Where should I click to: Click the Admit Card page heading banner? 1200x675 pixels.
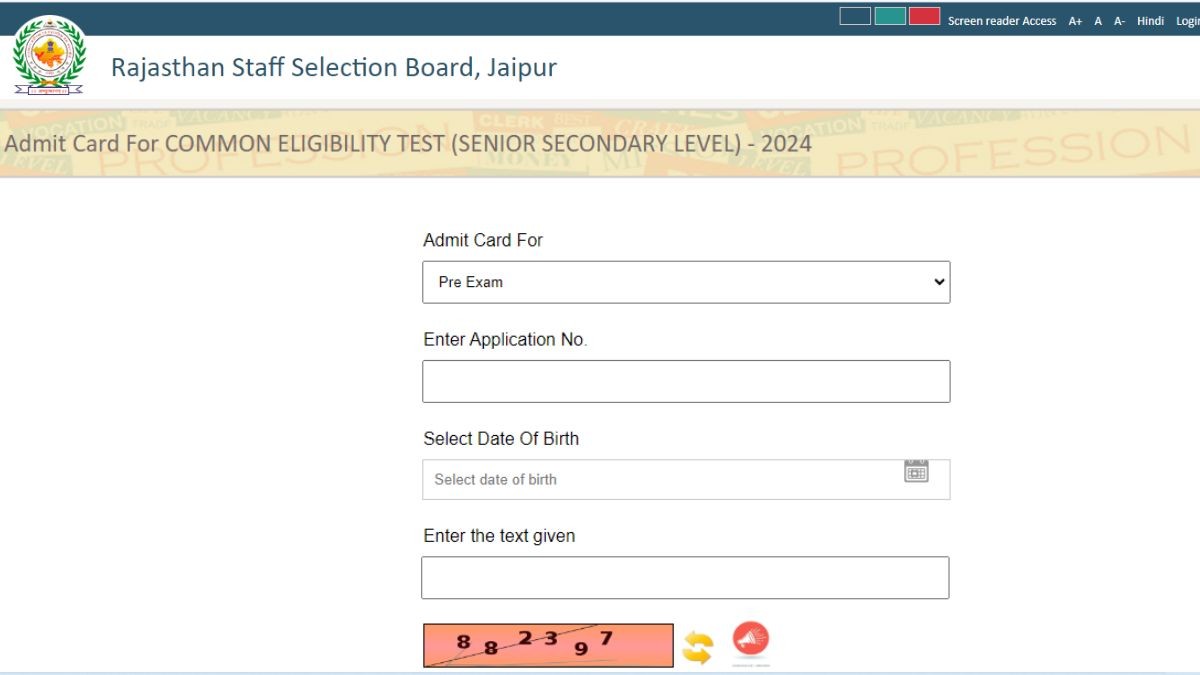(x=408, y=143)
